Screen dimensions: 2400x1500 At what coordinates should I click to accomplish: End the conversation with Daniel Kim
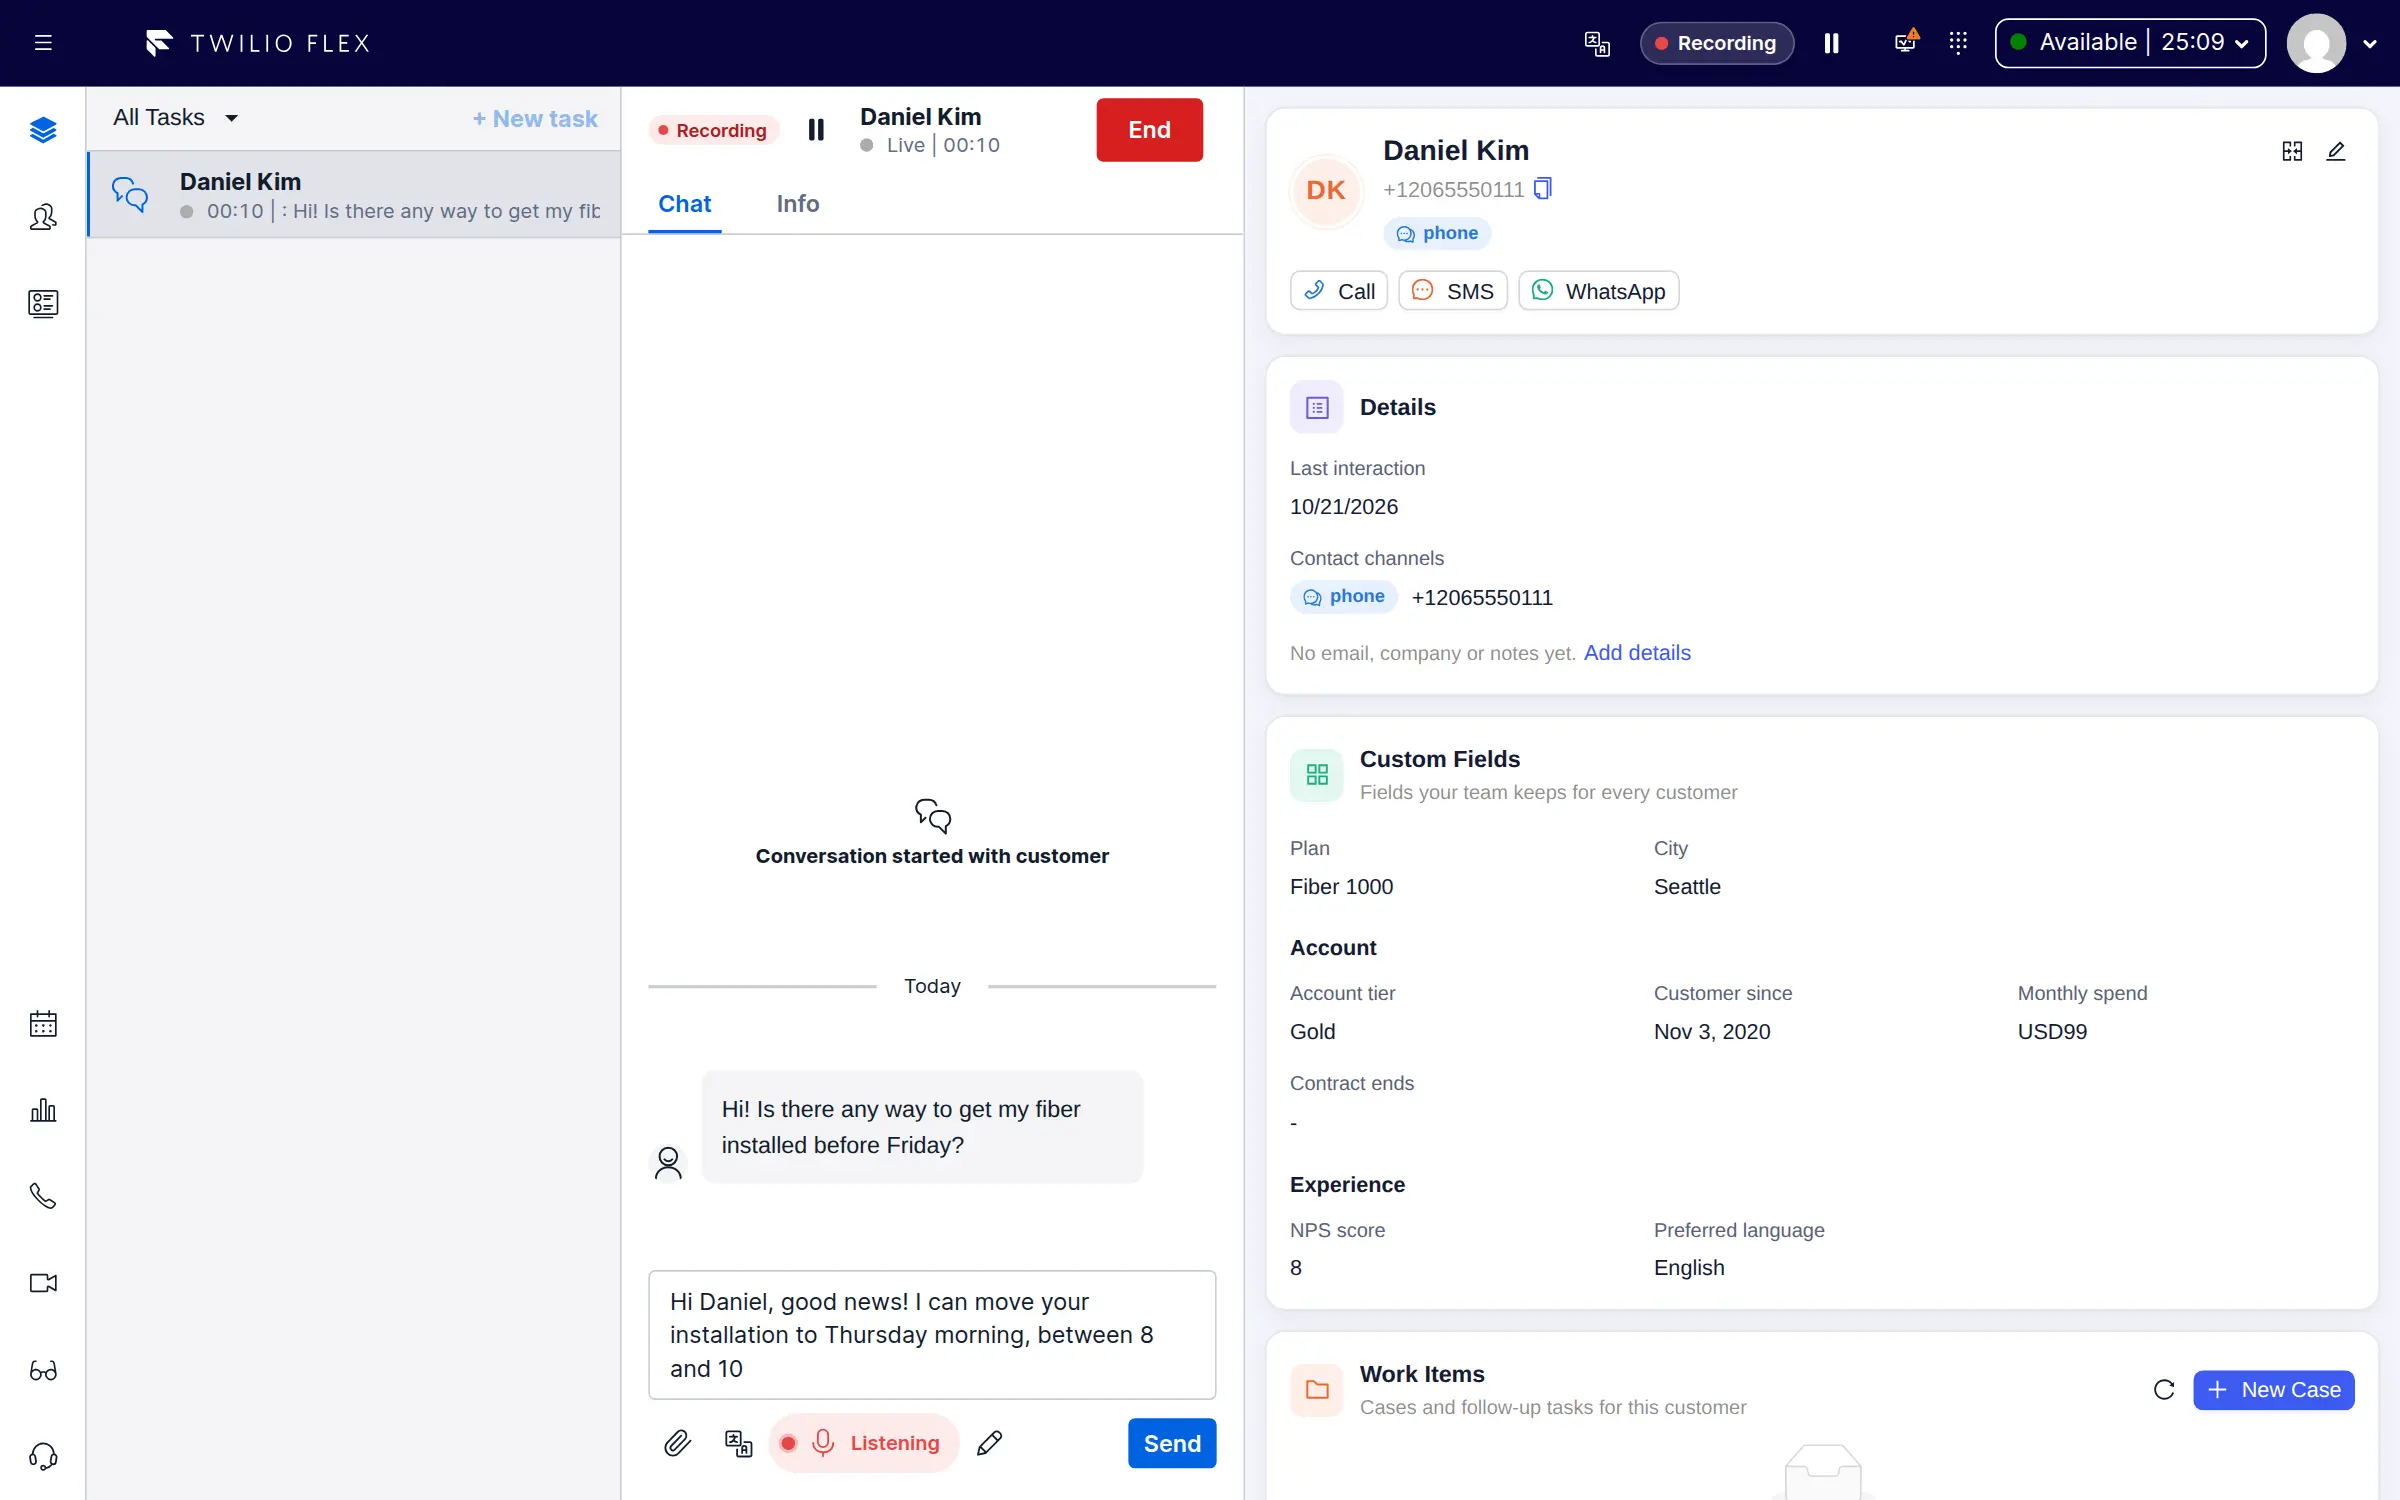pos(1149,130)
